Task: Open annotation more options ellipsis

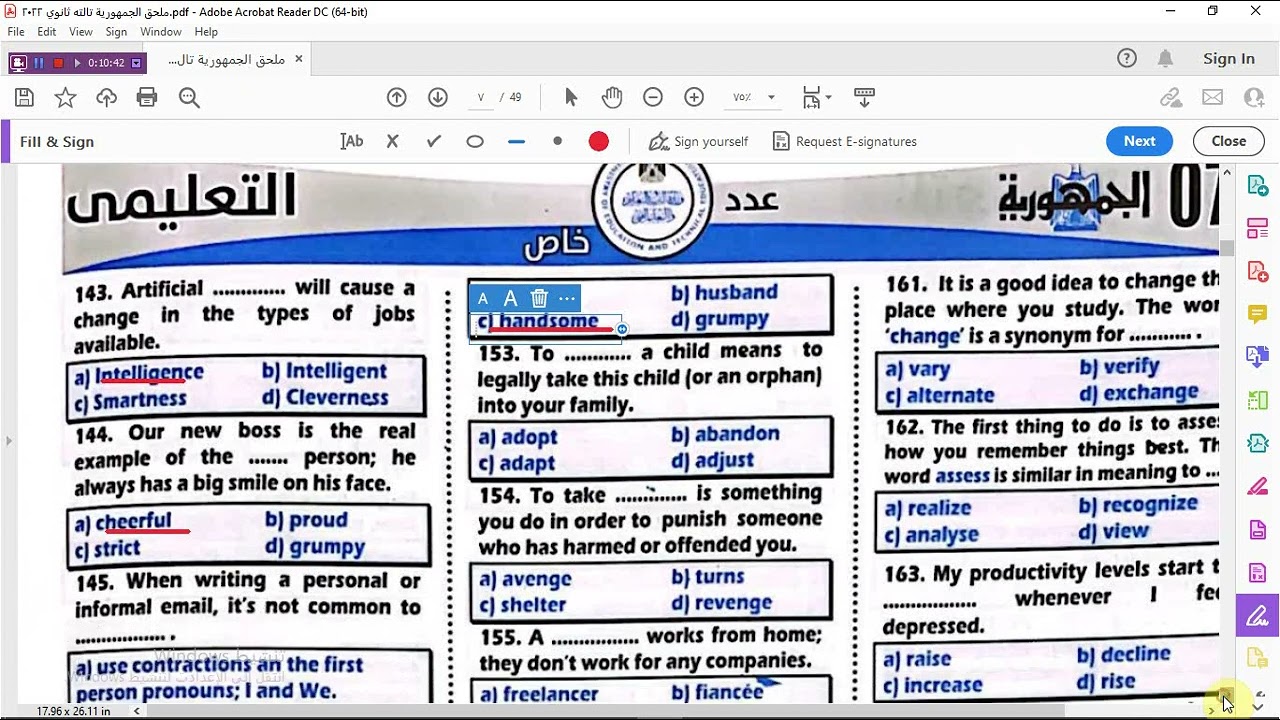Action: tap(567, 298)
